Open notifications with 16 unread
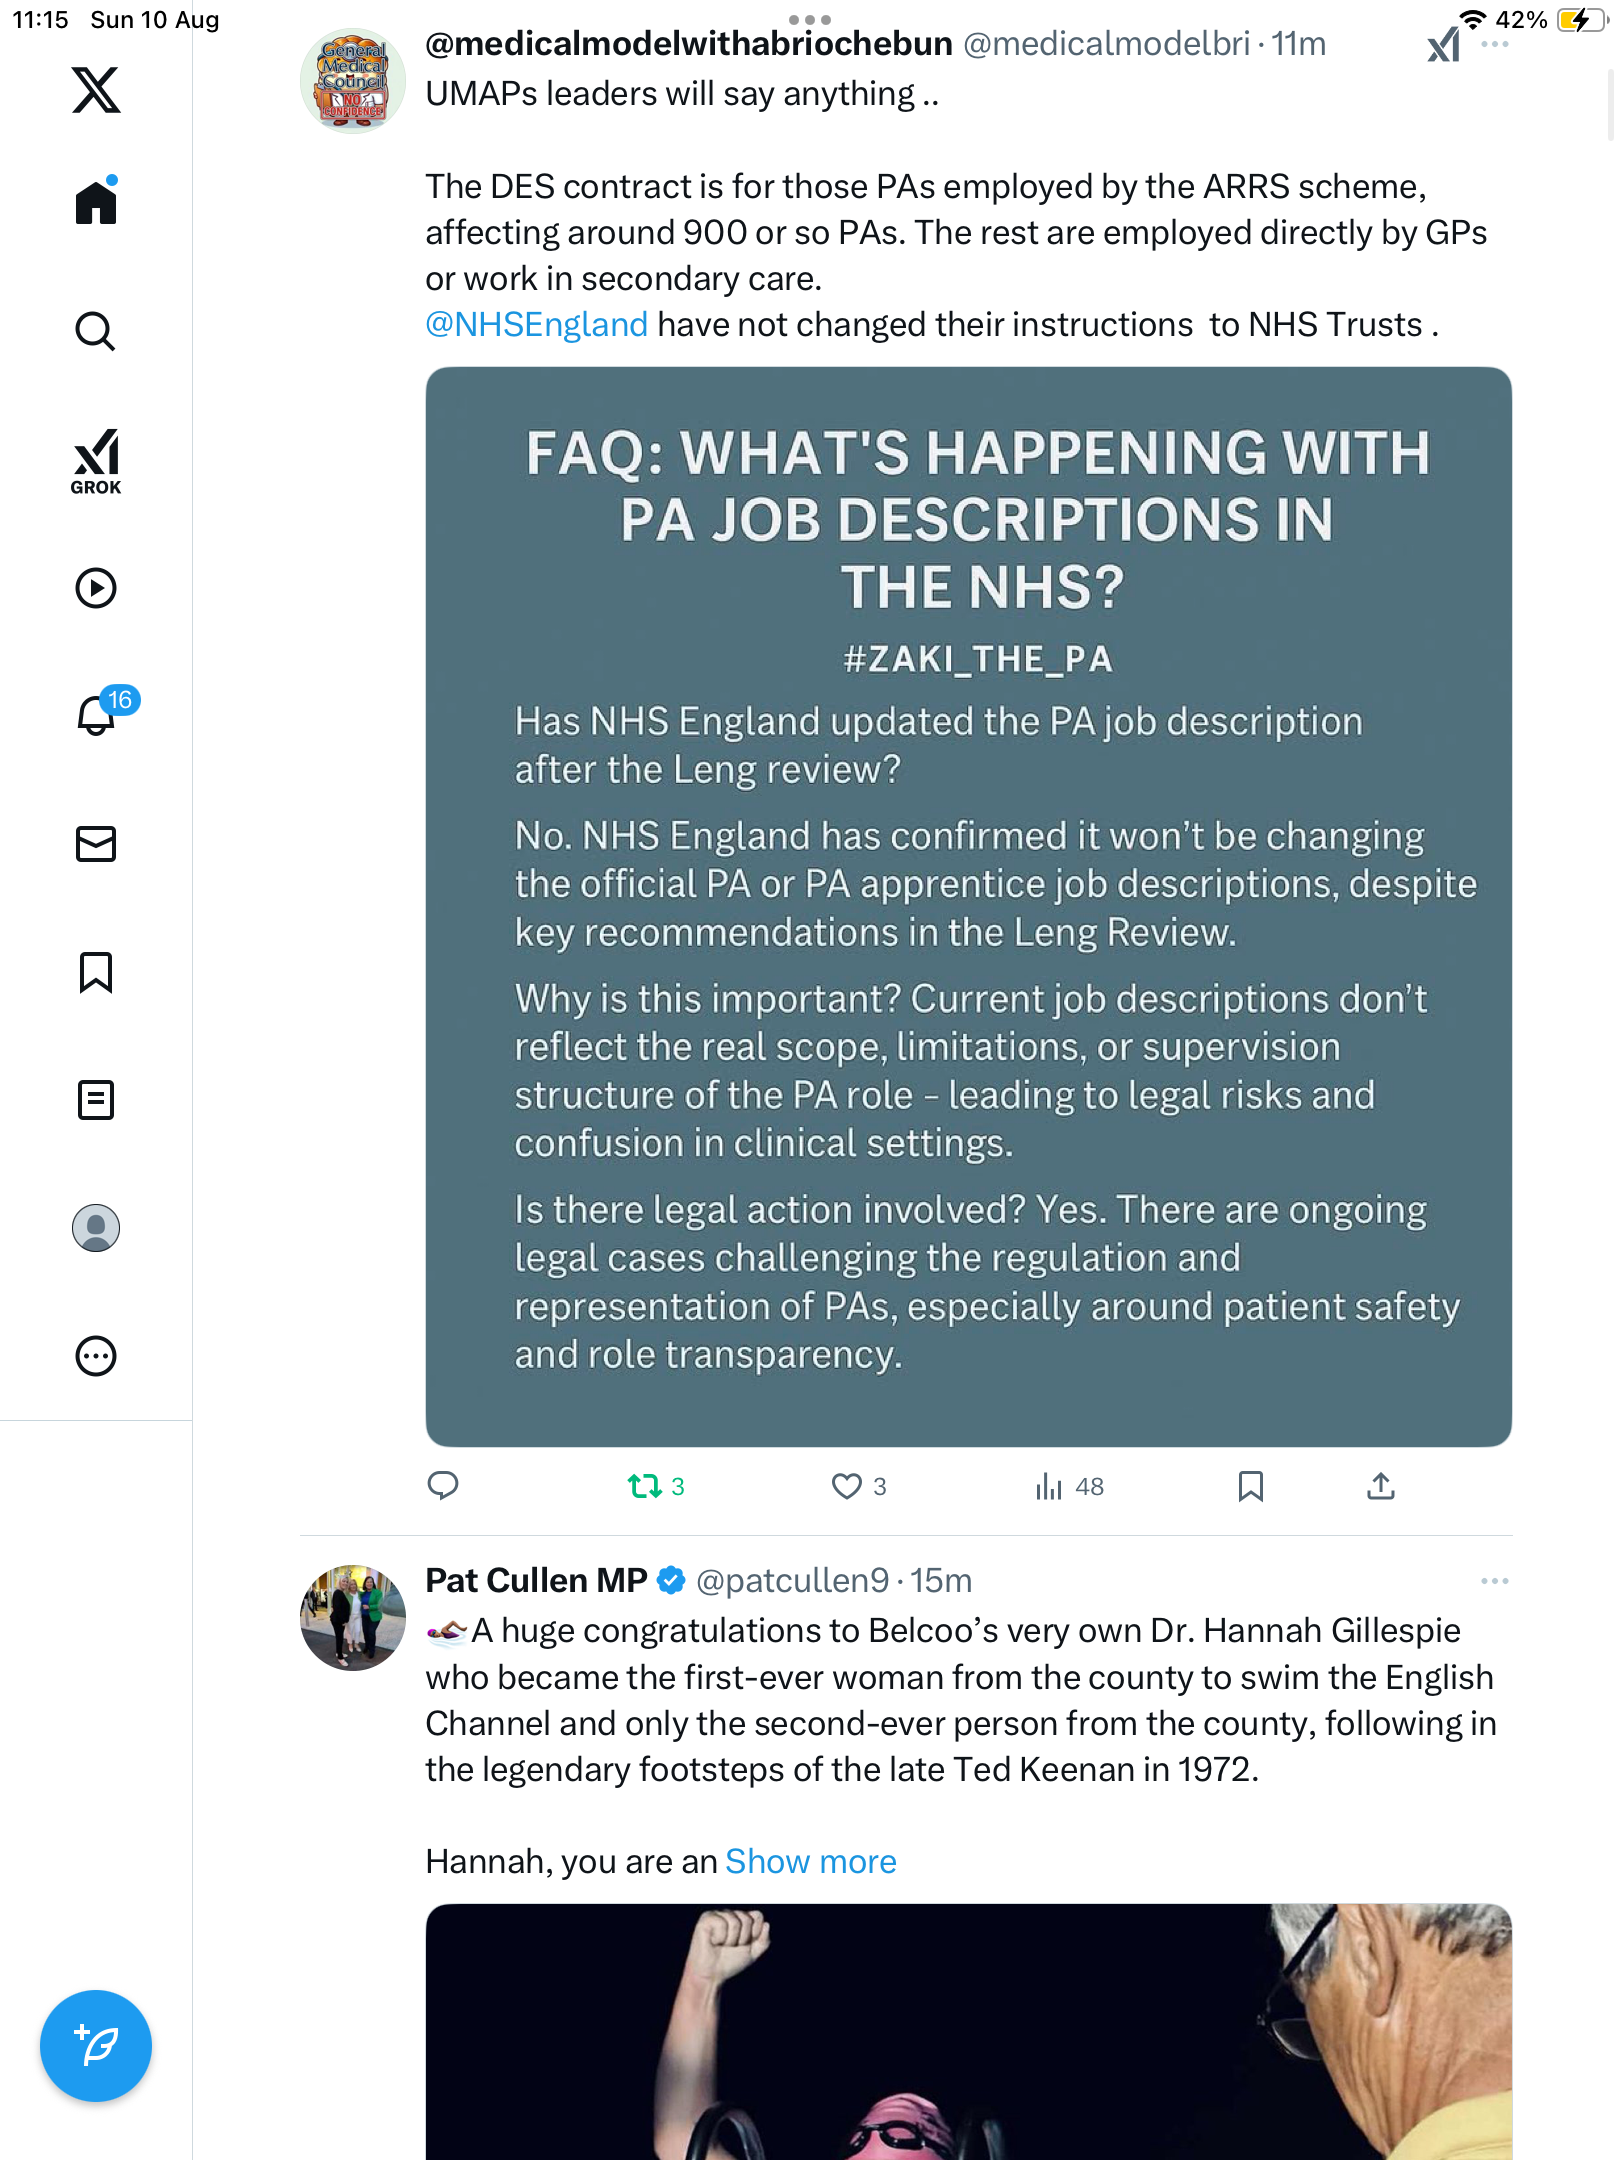This screenshot has width=1620, height=2160. [x=96, y=716]
